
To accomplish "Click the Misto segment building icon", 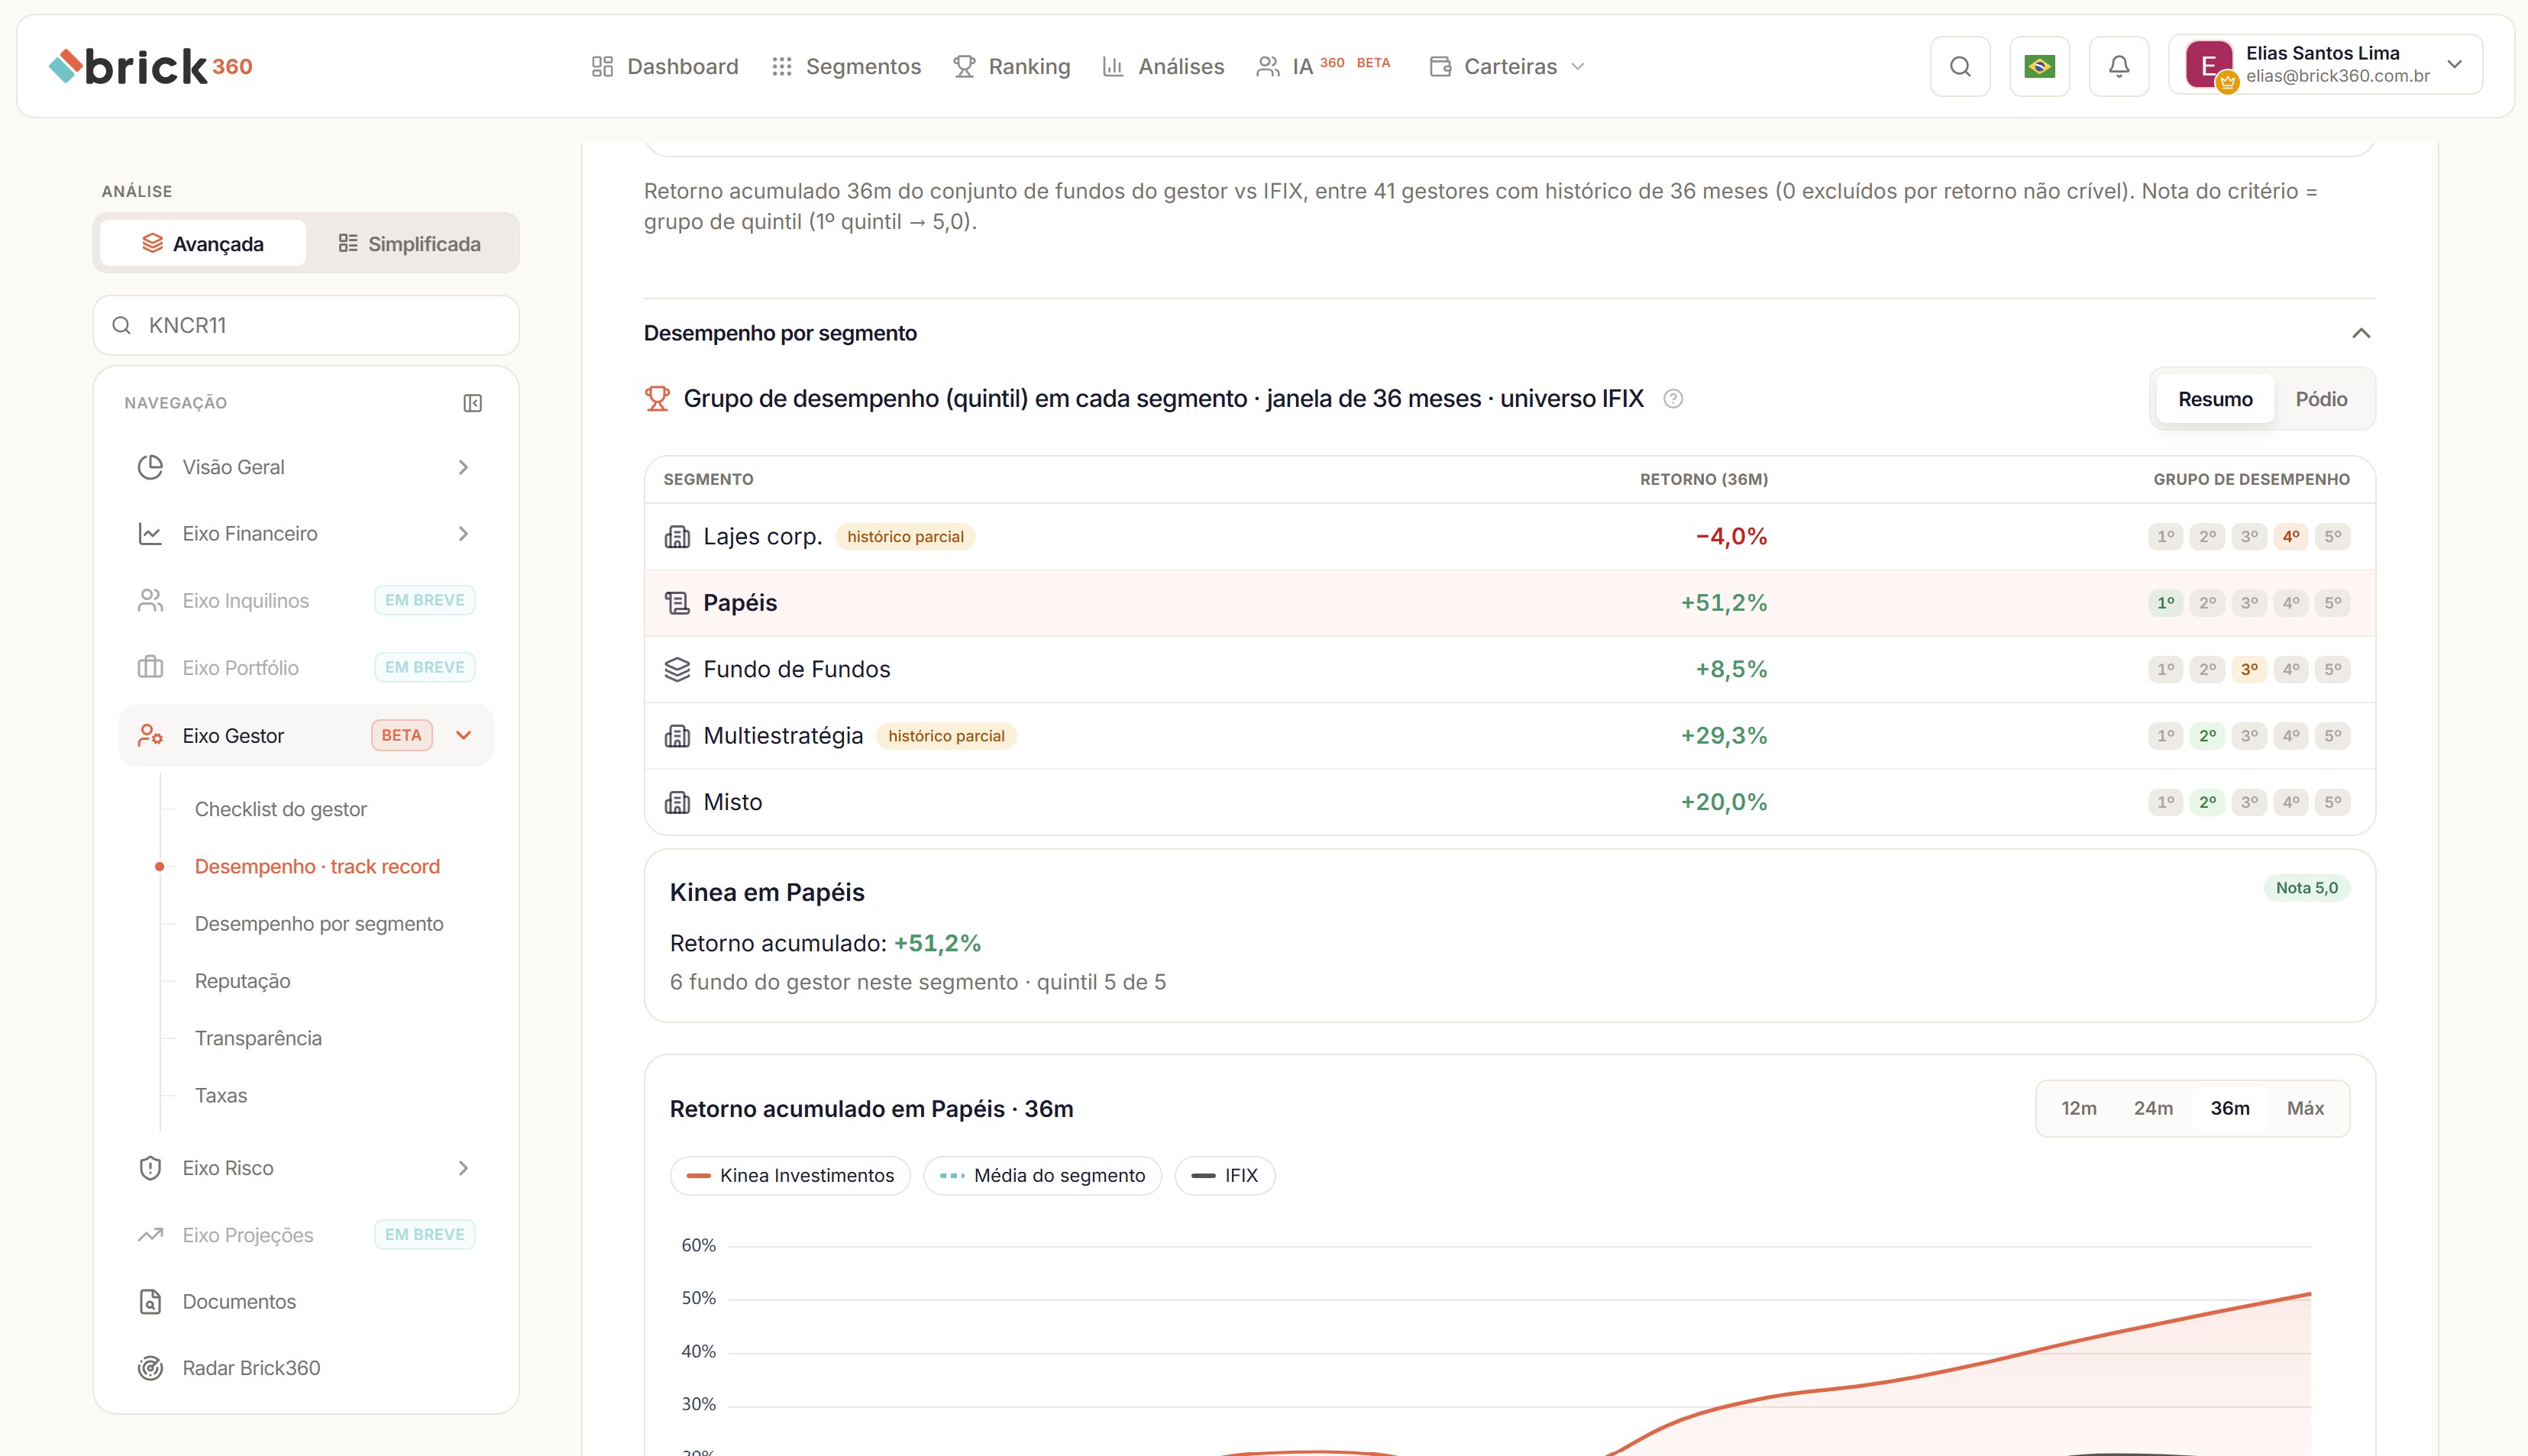I will pos(677,802).
